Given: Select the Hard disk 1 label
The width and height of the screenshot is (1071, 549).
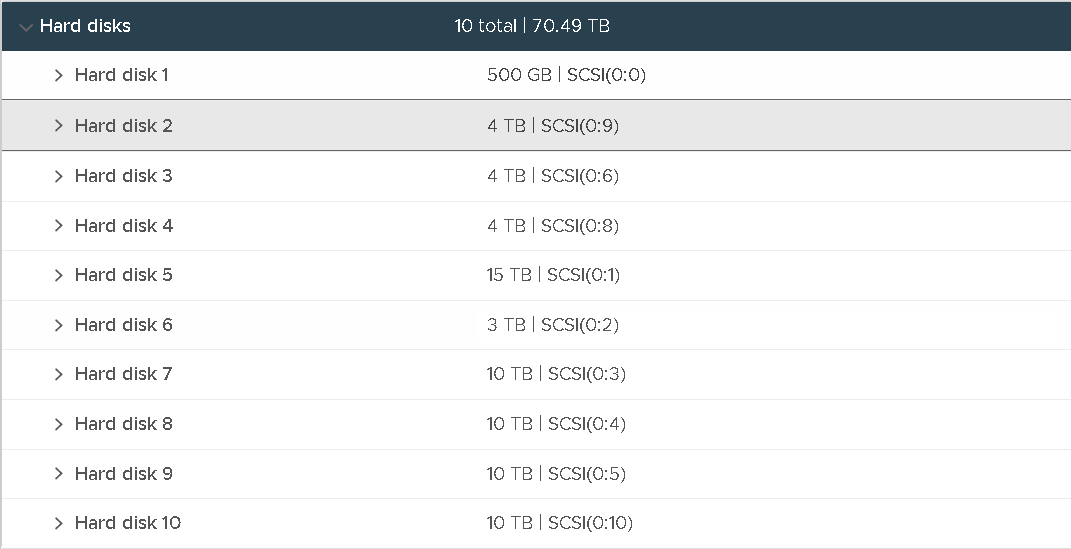Looking at the screenshot, I should tap(122, 74).
